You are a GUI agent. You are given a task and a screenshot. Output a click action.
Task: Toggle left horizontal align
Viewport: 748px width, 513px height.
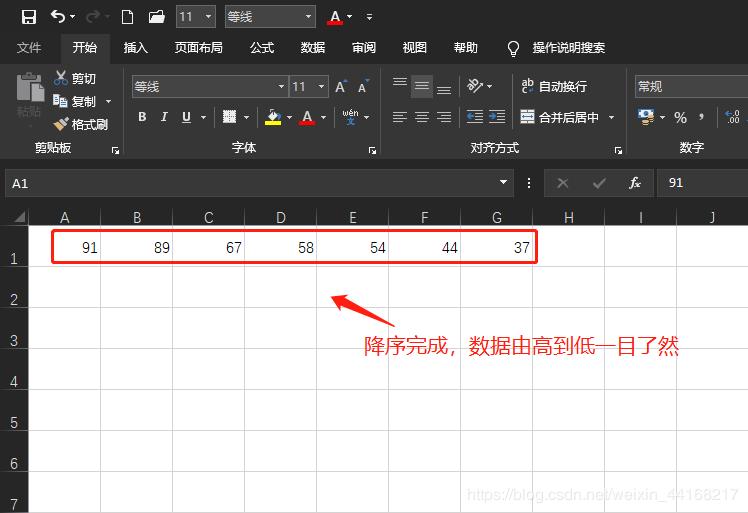[x=400, y=117]
